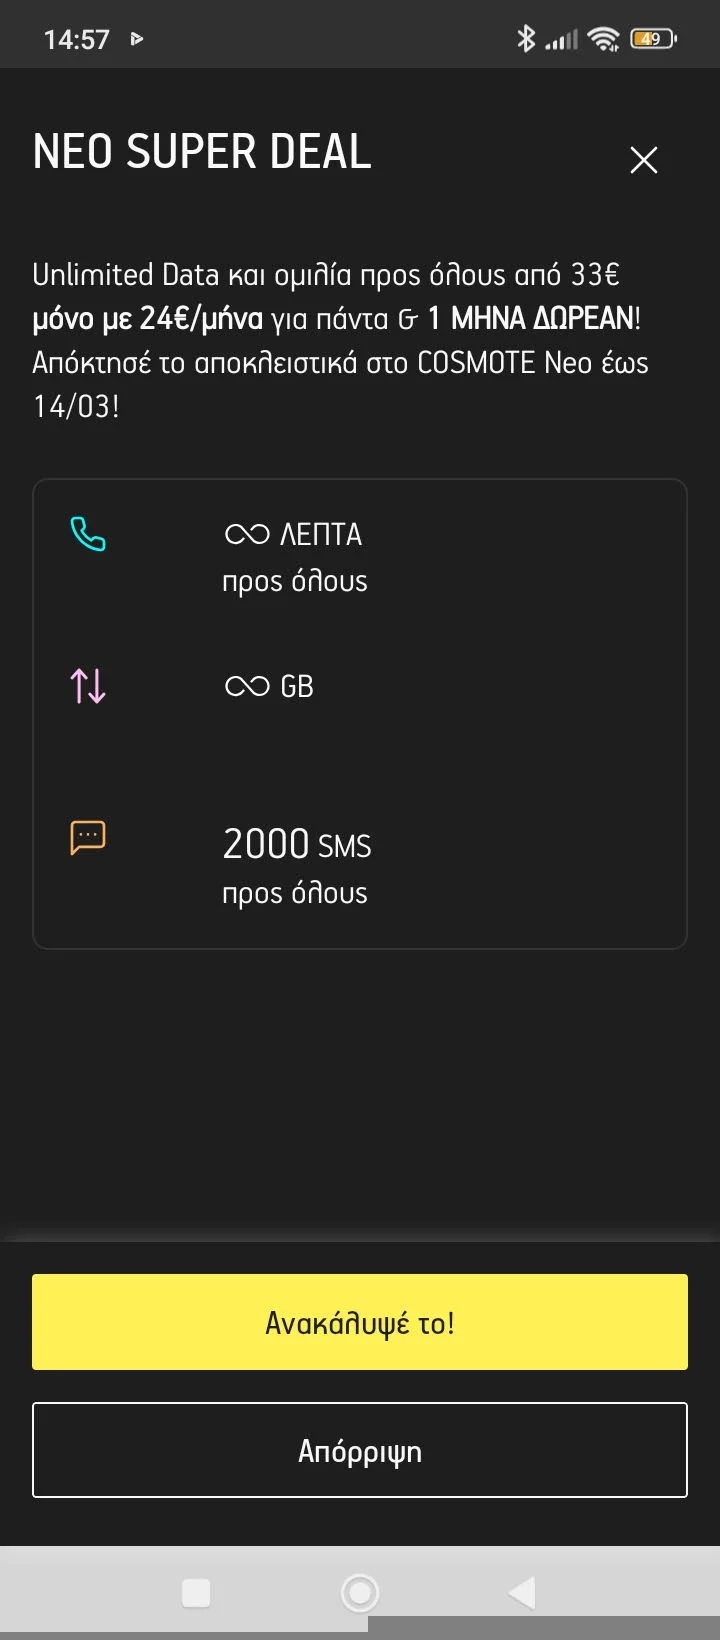Image resolution: width=720 pixels, height=1640 pixels.
Task: Tap the battery indicator icon
Action: coord(652,39)
